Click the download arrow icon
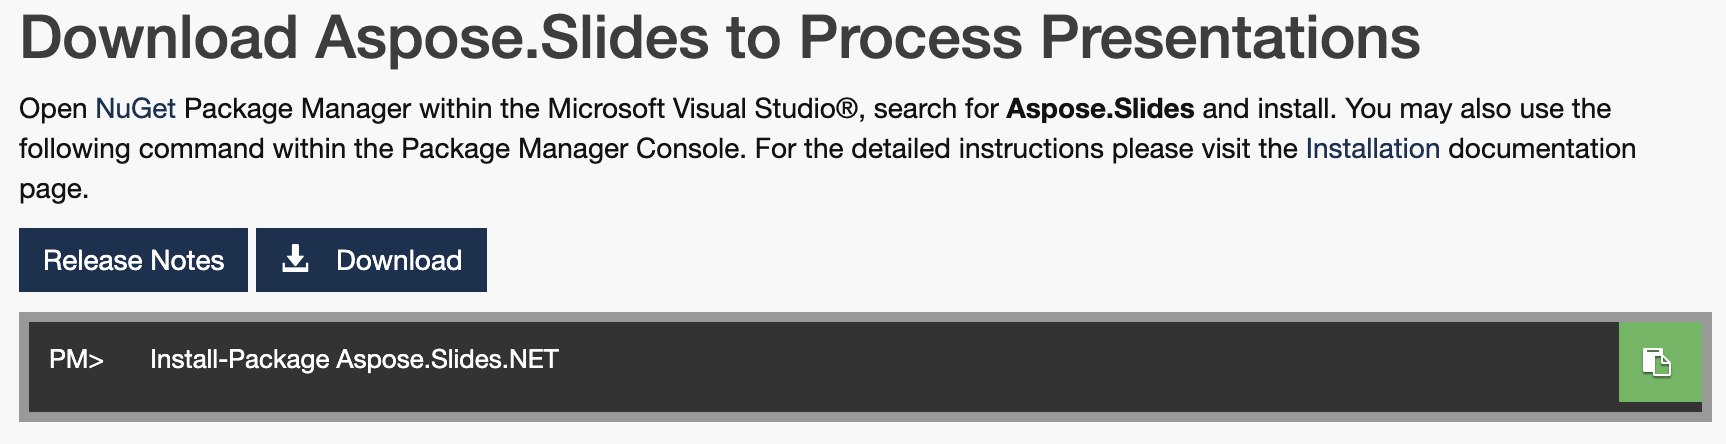 295,260
